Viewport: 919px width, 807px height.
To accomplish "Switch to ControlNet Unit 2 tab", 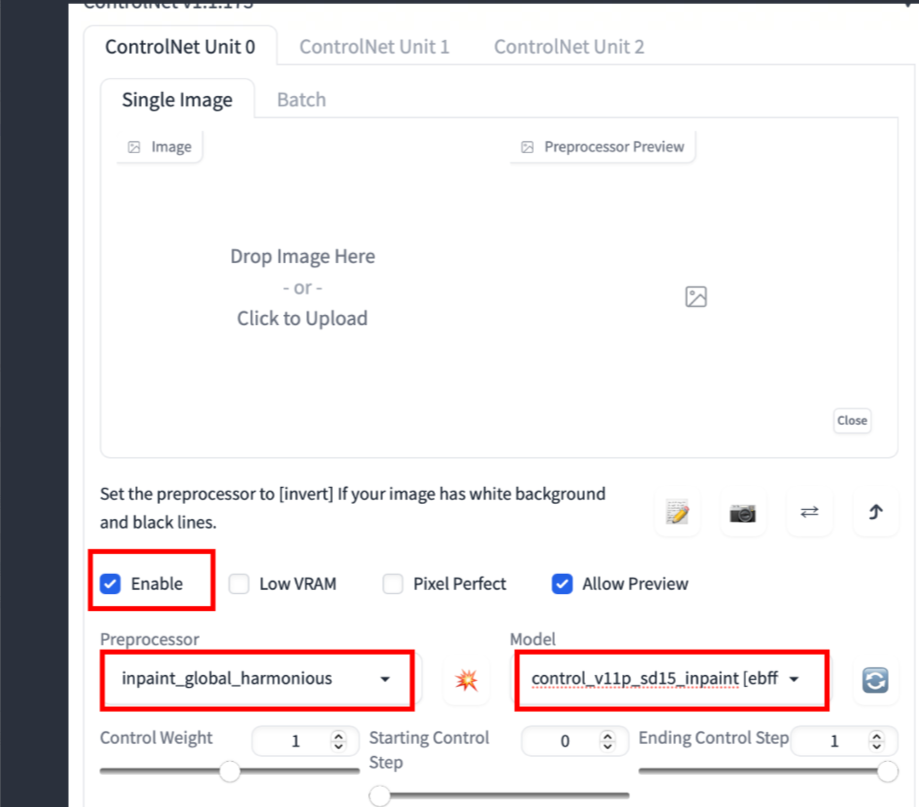I will click(569, 47).
